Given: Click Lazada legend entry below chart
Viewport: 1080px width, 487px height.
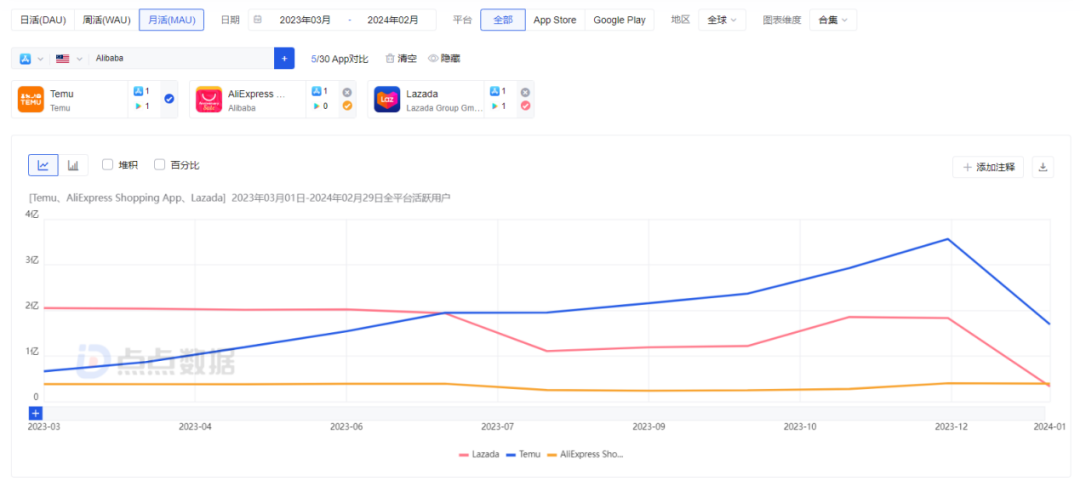Looking at the screenshot, I should (x=479, y=455).
